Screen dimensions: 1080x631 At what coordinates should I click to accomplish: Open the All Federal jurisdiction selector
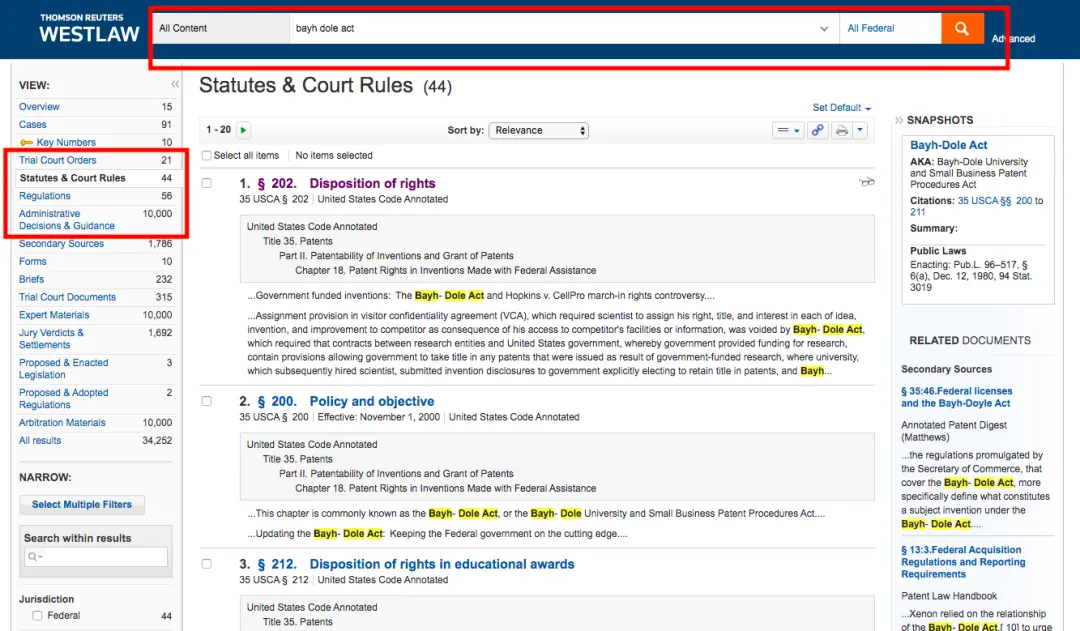pyautogui.click(x=890, y=28)
